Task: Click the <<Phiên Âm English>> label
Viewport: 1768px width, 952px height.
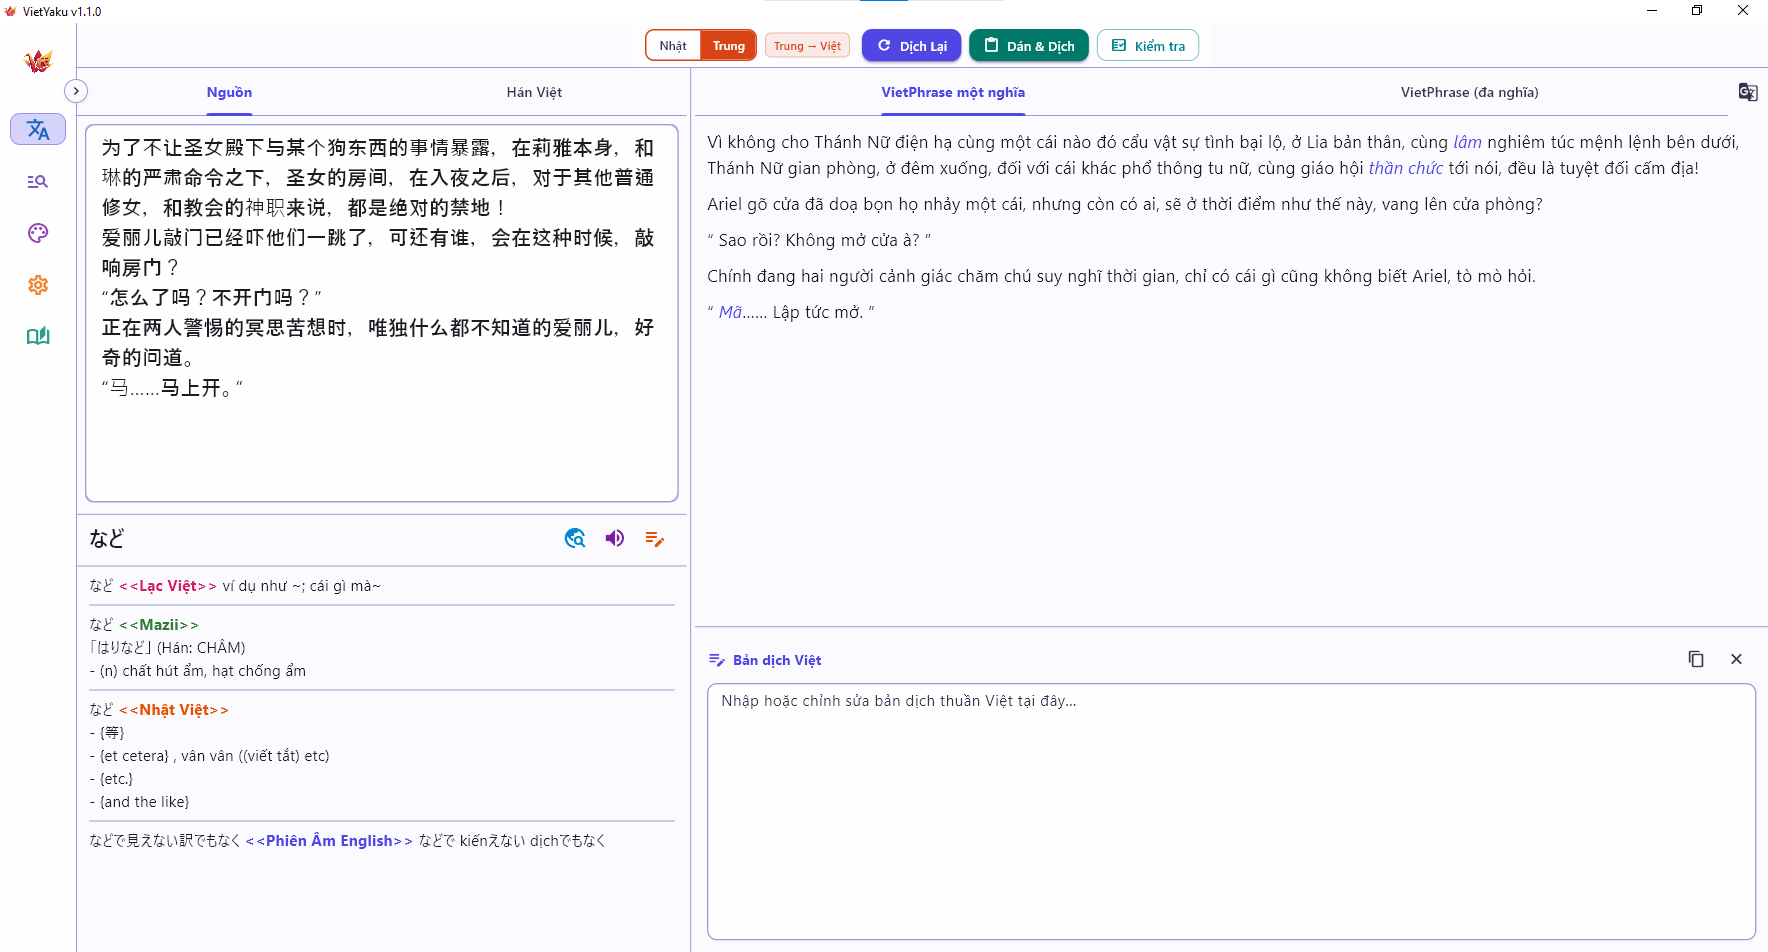Action: coord(329,841)
